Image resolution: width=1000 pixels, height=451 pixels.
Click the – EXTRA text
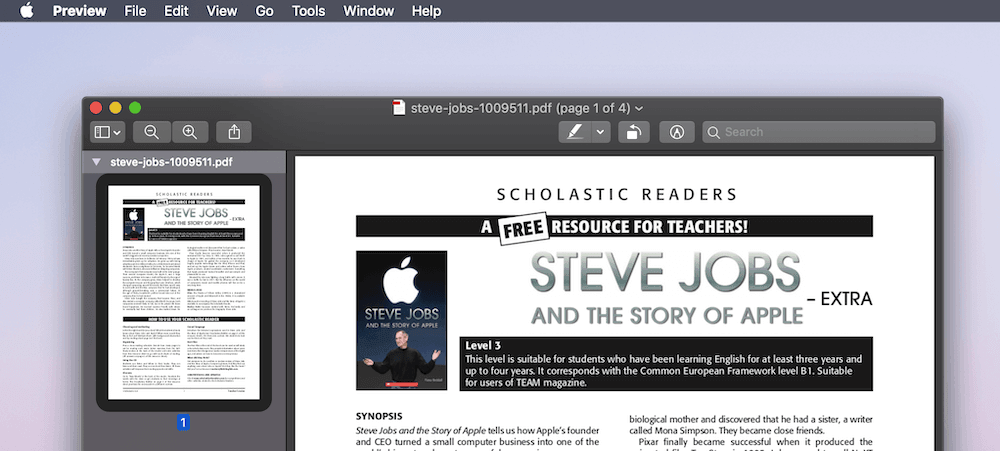click(x=839, y=298)
